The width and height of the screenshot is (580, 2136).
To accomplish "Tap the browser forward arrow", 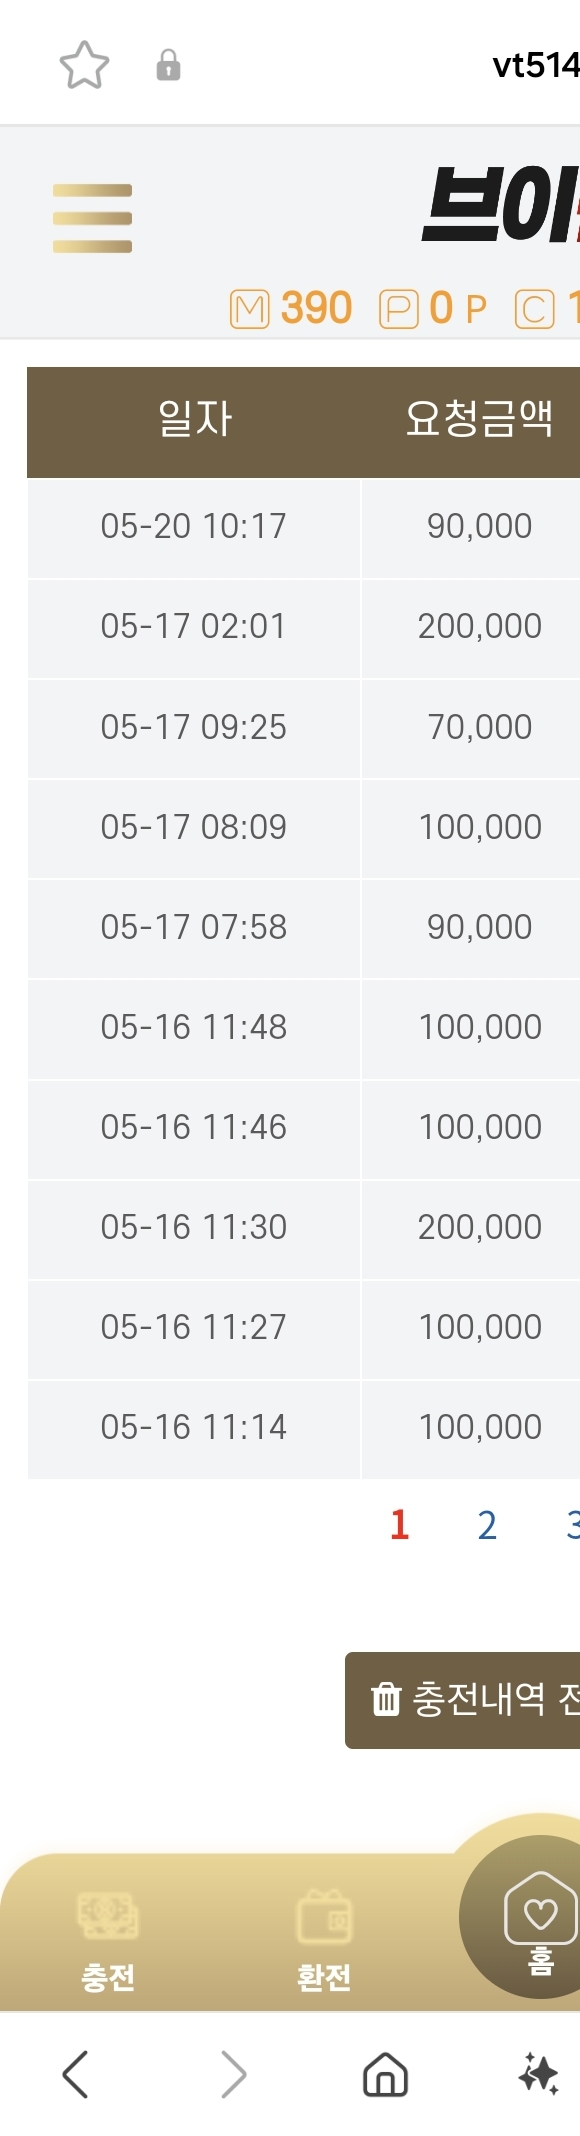I will [x=233, y=2074].
